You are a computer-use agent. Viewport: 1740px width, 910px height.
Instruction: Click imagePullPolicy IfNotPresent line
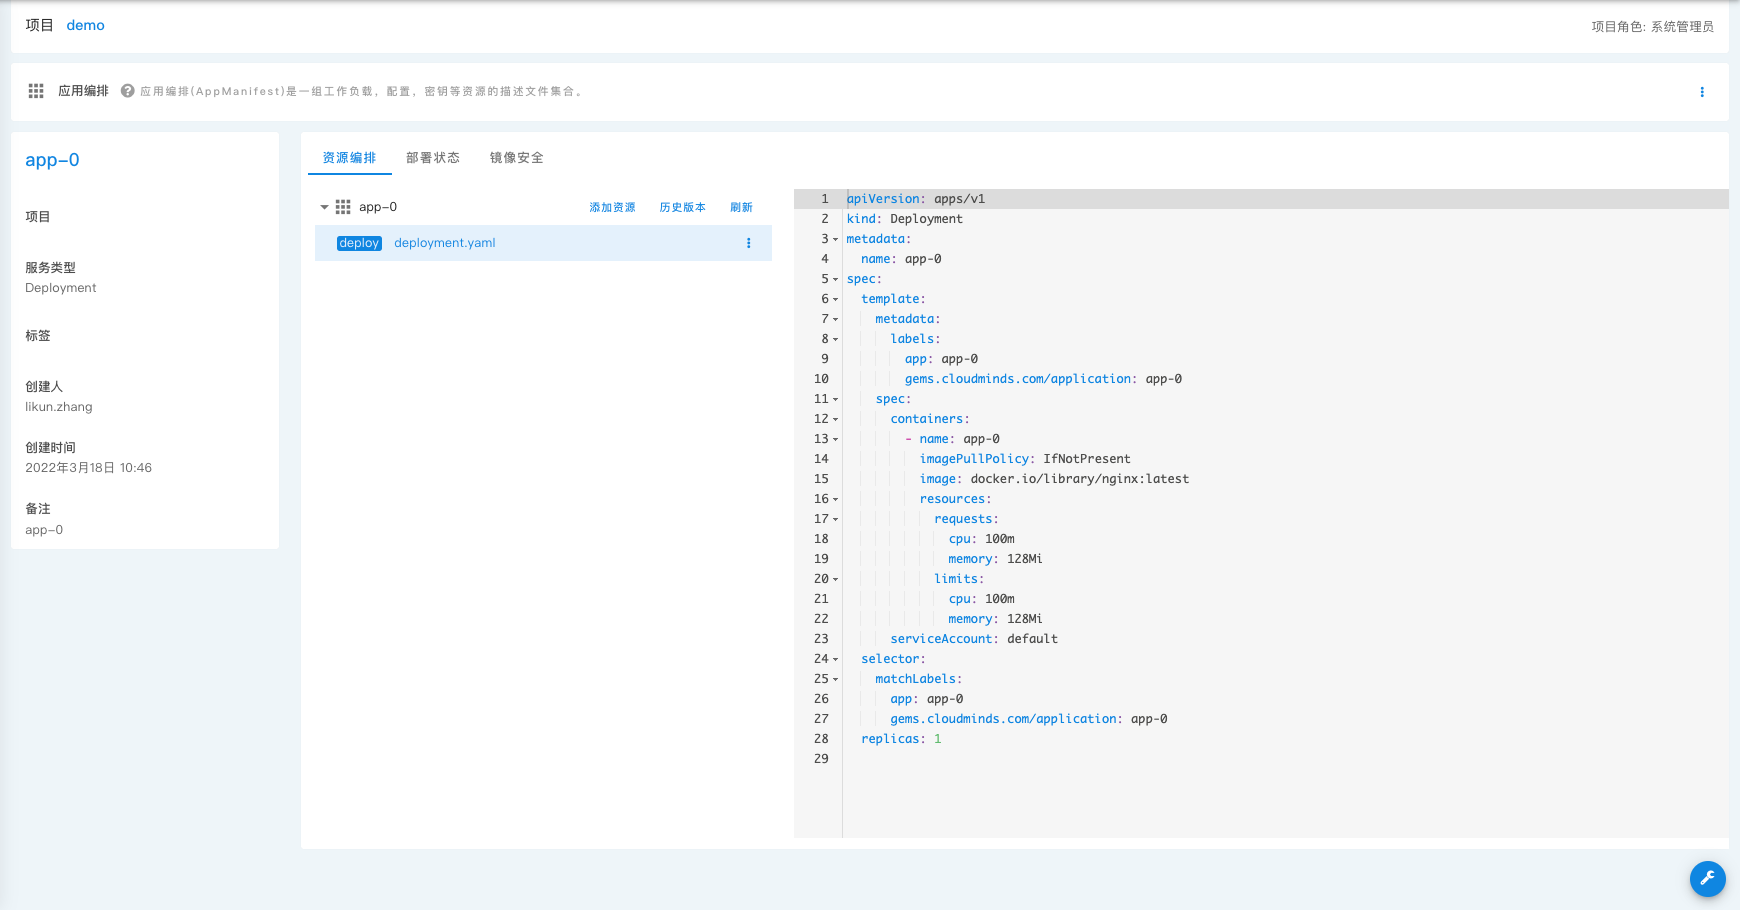pos(1025,459)
